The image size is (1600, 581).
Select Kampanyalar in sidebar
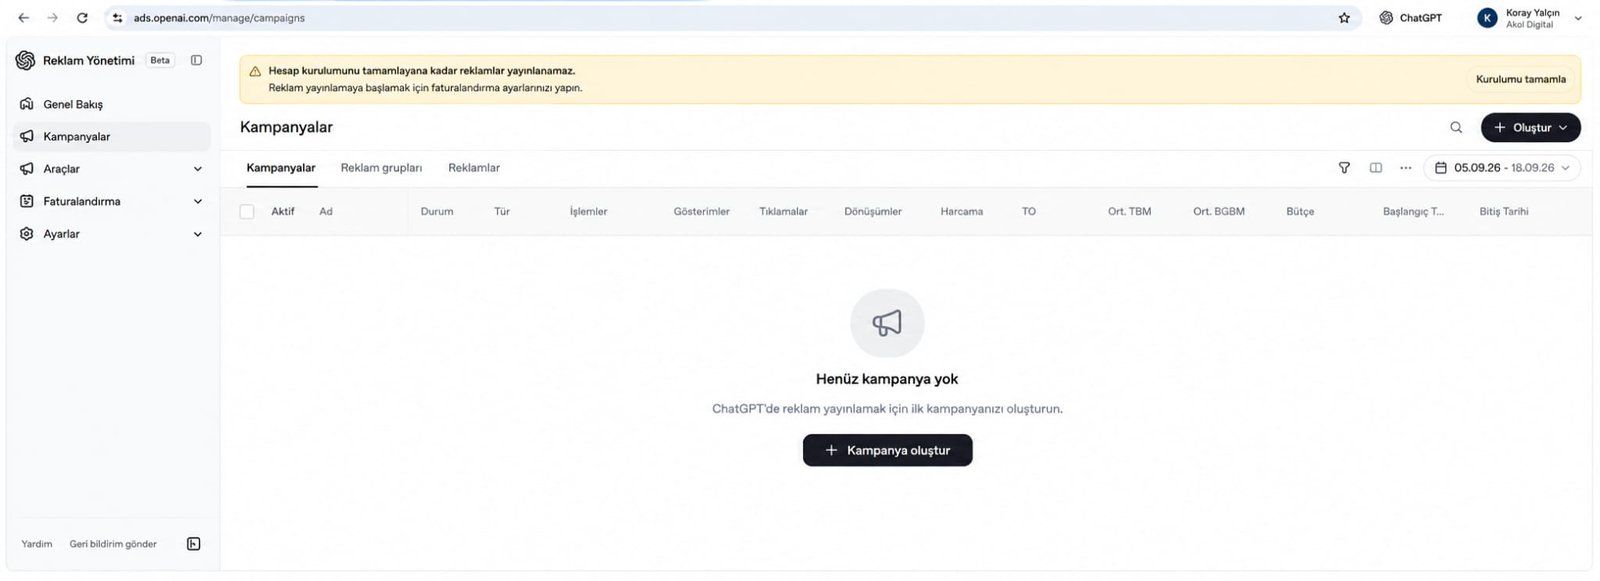click(112, 136)
